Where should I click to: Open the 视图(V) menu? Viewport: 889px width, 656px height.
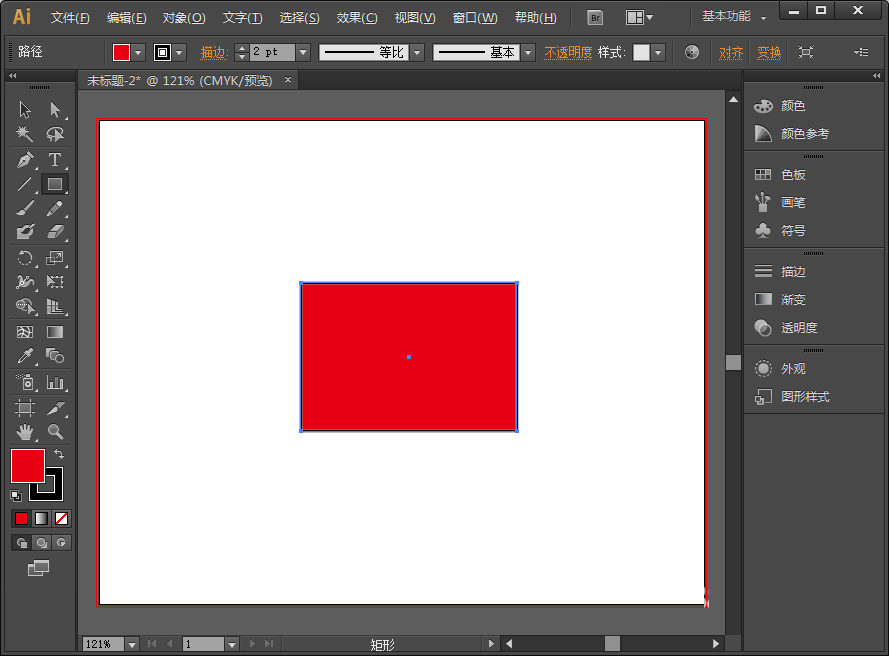point(415,18)
